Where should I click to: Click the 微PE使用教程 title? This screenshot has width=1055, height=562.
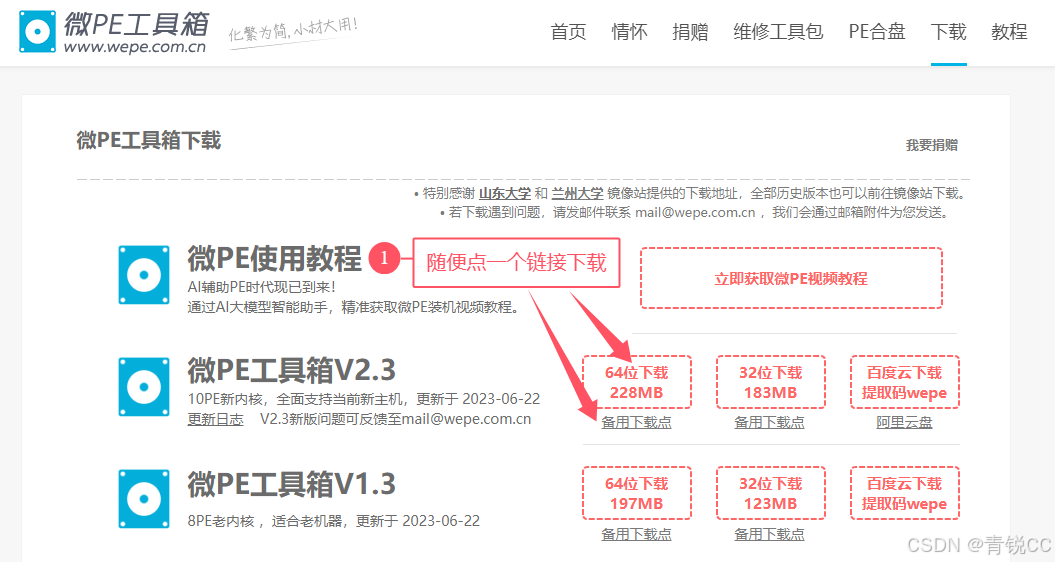[275, 258]
